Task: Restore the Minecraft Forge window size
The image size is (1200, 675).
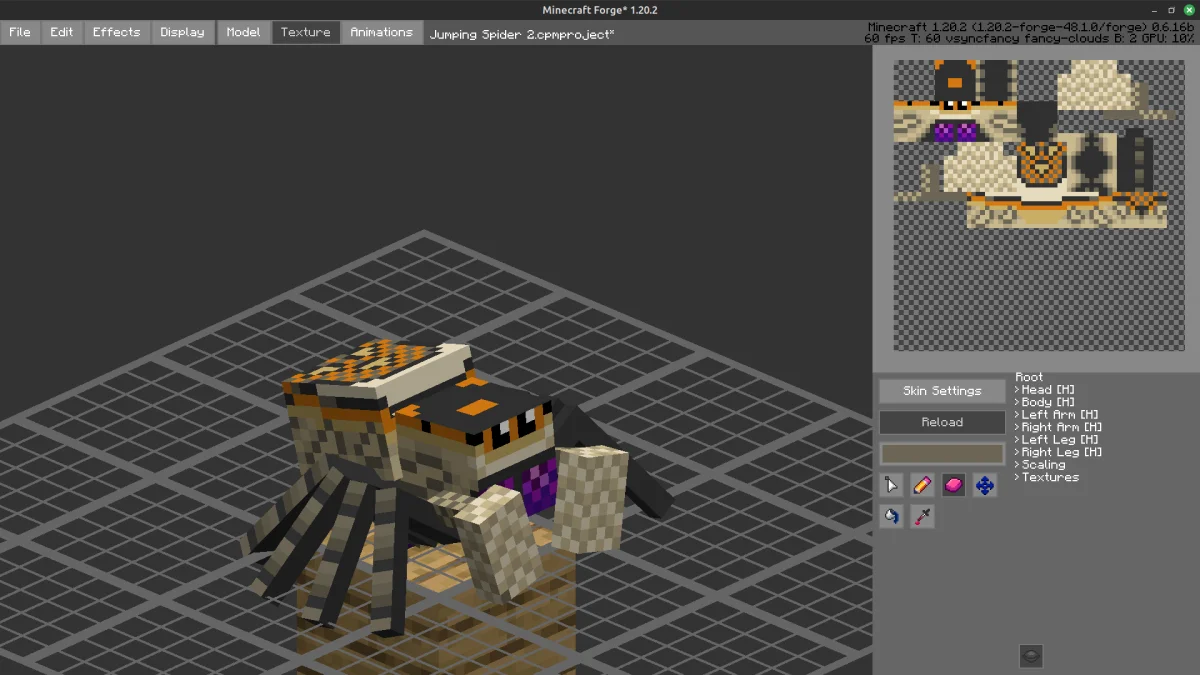Action: pyautogui.click(x=1171, y=10)
